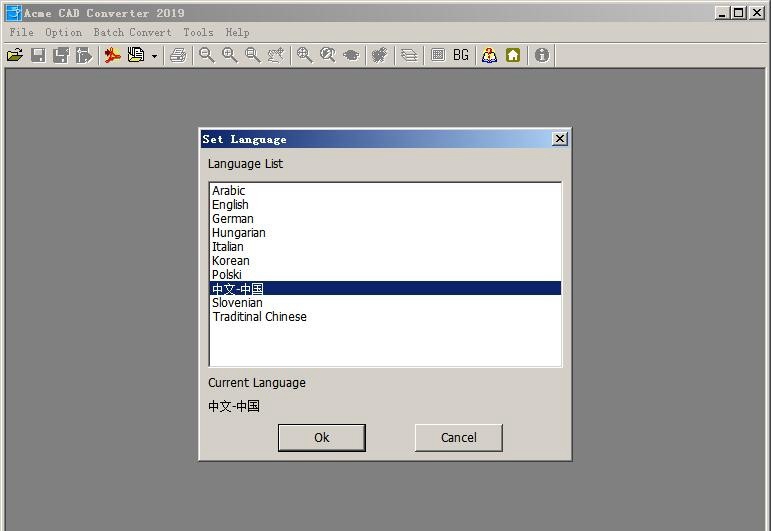
Task: Close the Set Language dialog
Action: pyautogui.click(x=560, y=139)
